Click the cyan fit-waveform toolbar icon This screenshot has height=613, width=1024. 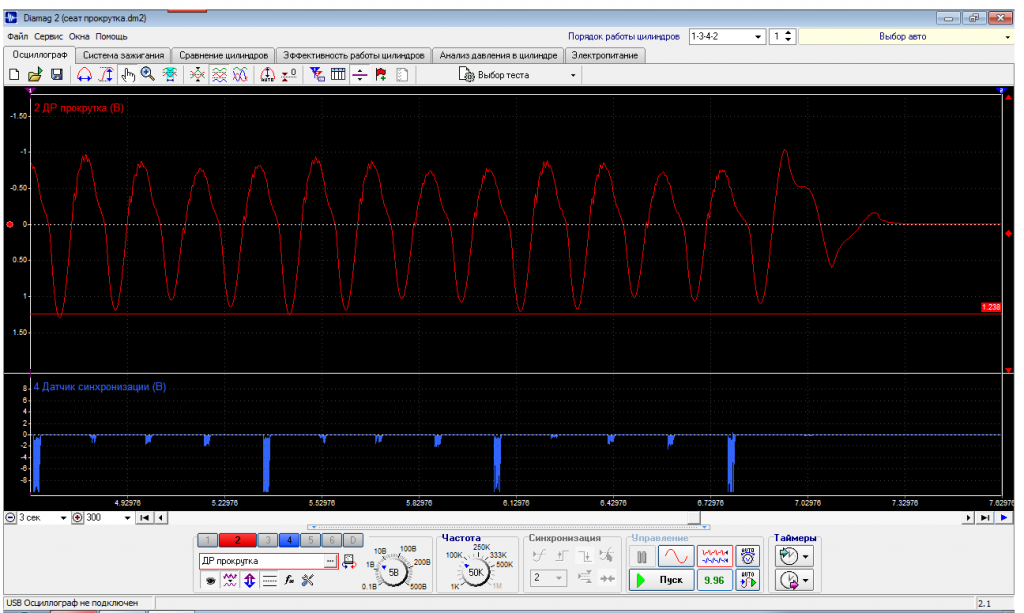(170, 75)
